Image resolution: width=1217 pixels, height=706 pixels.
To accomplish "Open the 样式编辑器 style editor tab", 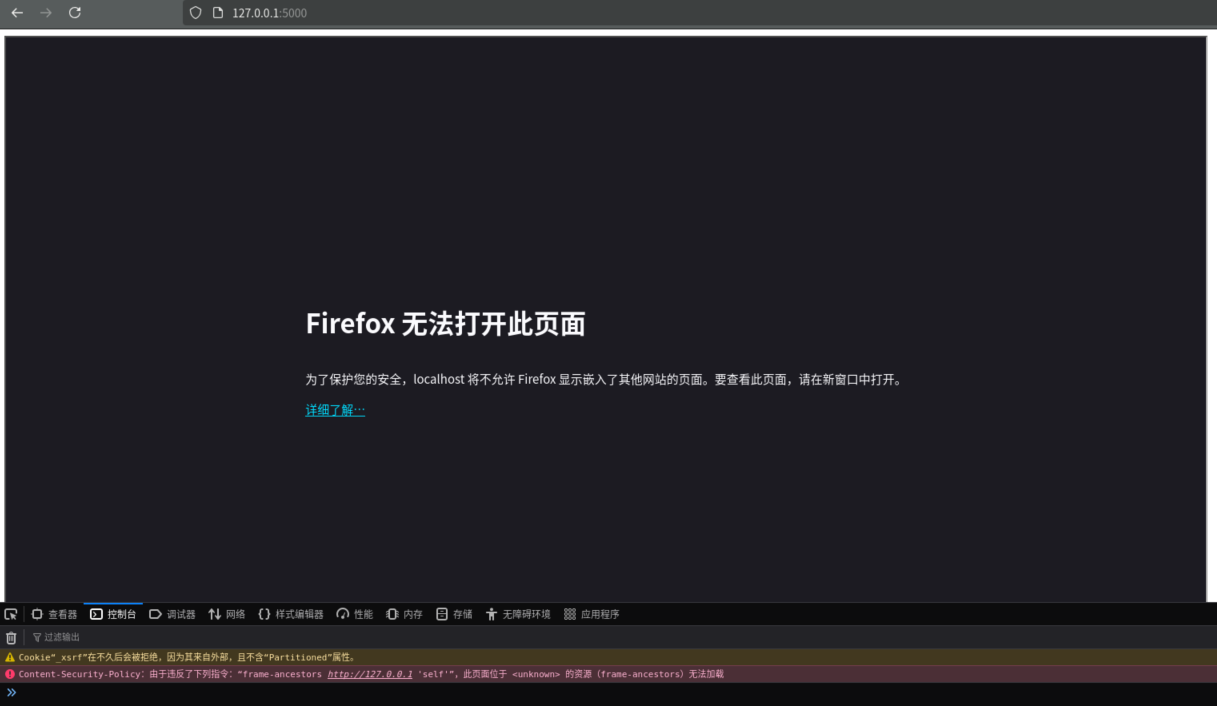I will coord(290,614).
